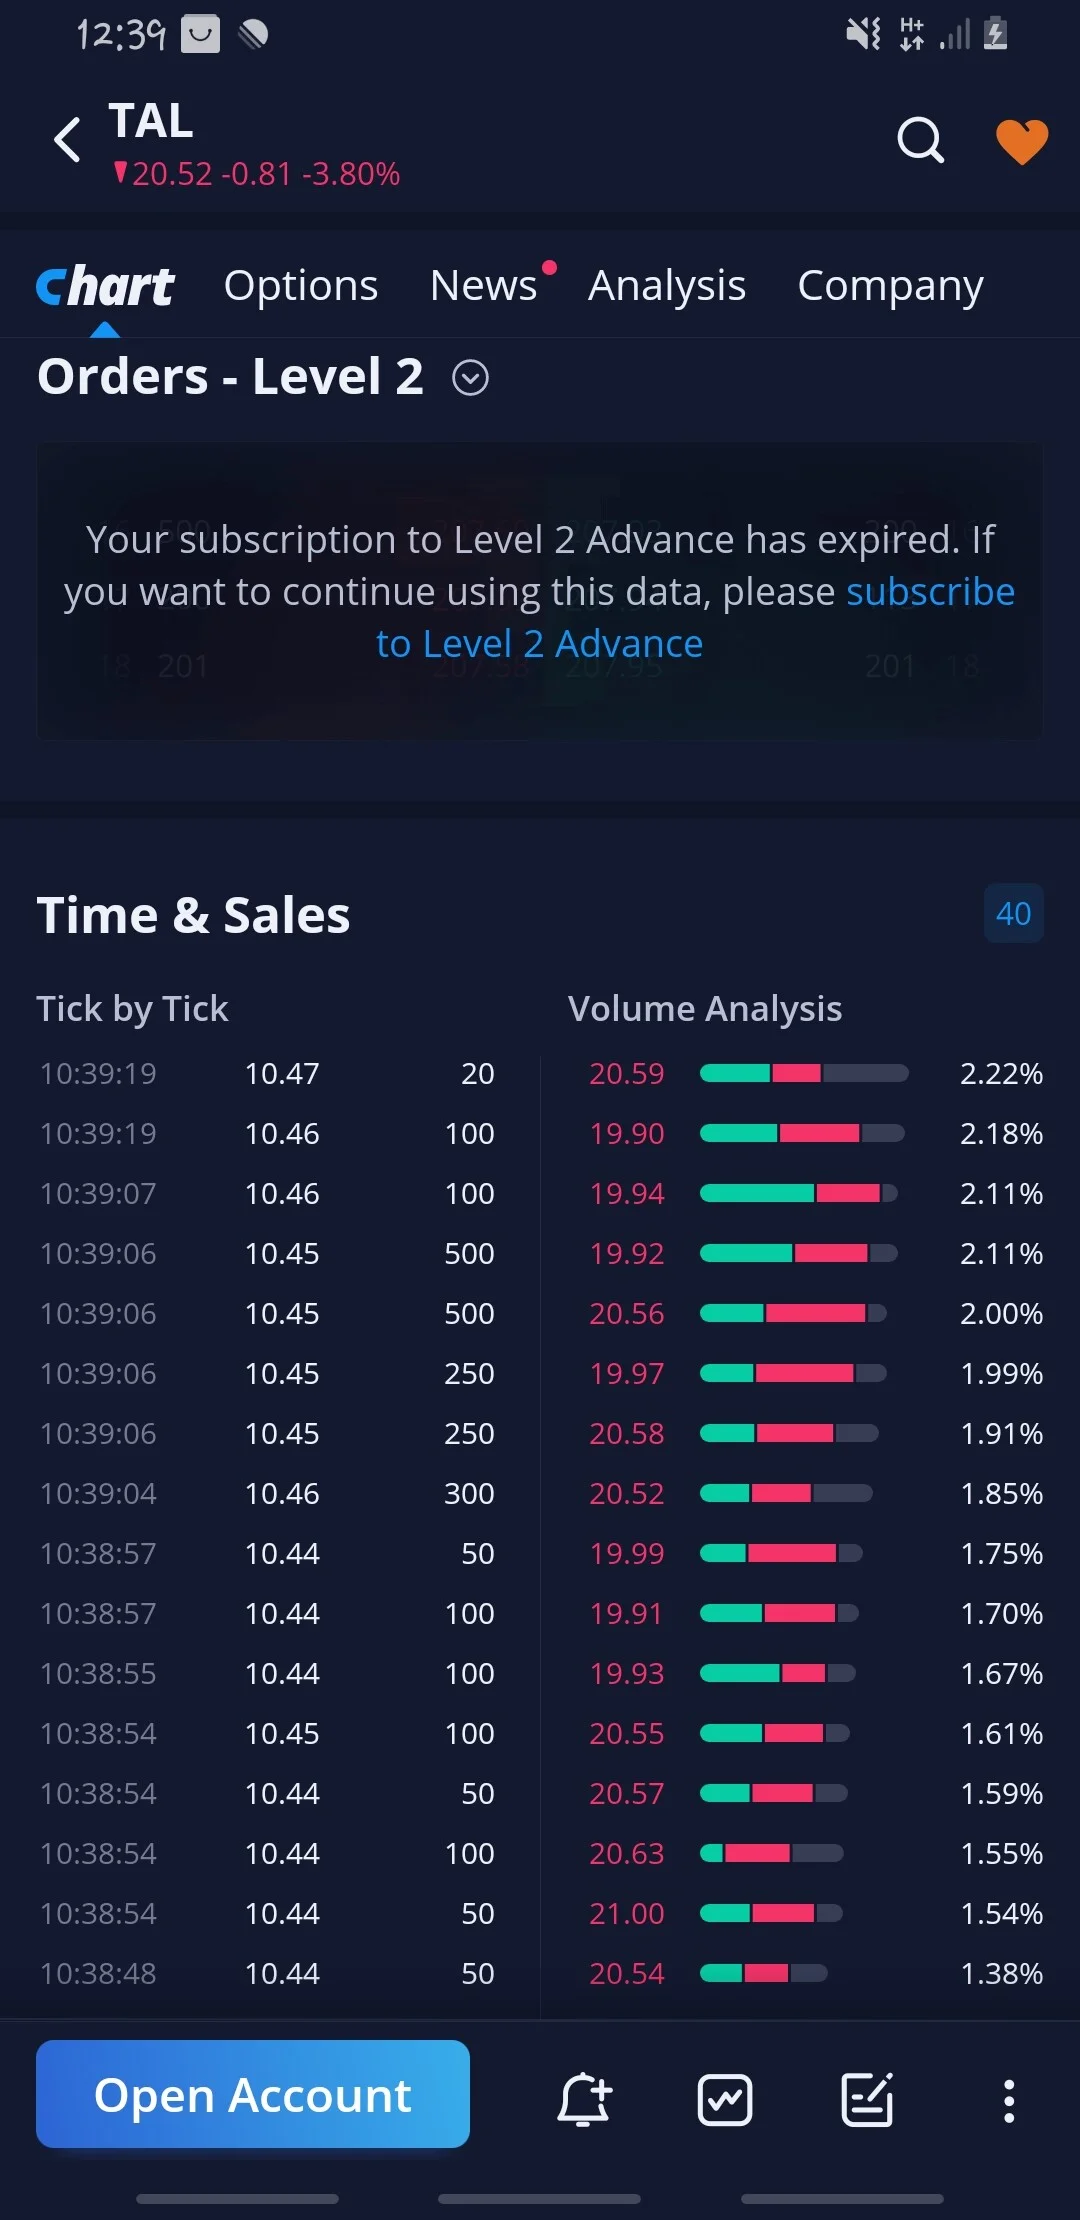Image resolution: width=1080 pixels, height=2220 pixels.
Task: Tap the note edit icon
Action: click(867, 2099)
